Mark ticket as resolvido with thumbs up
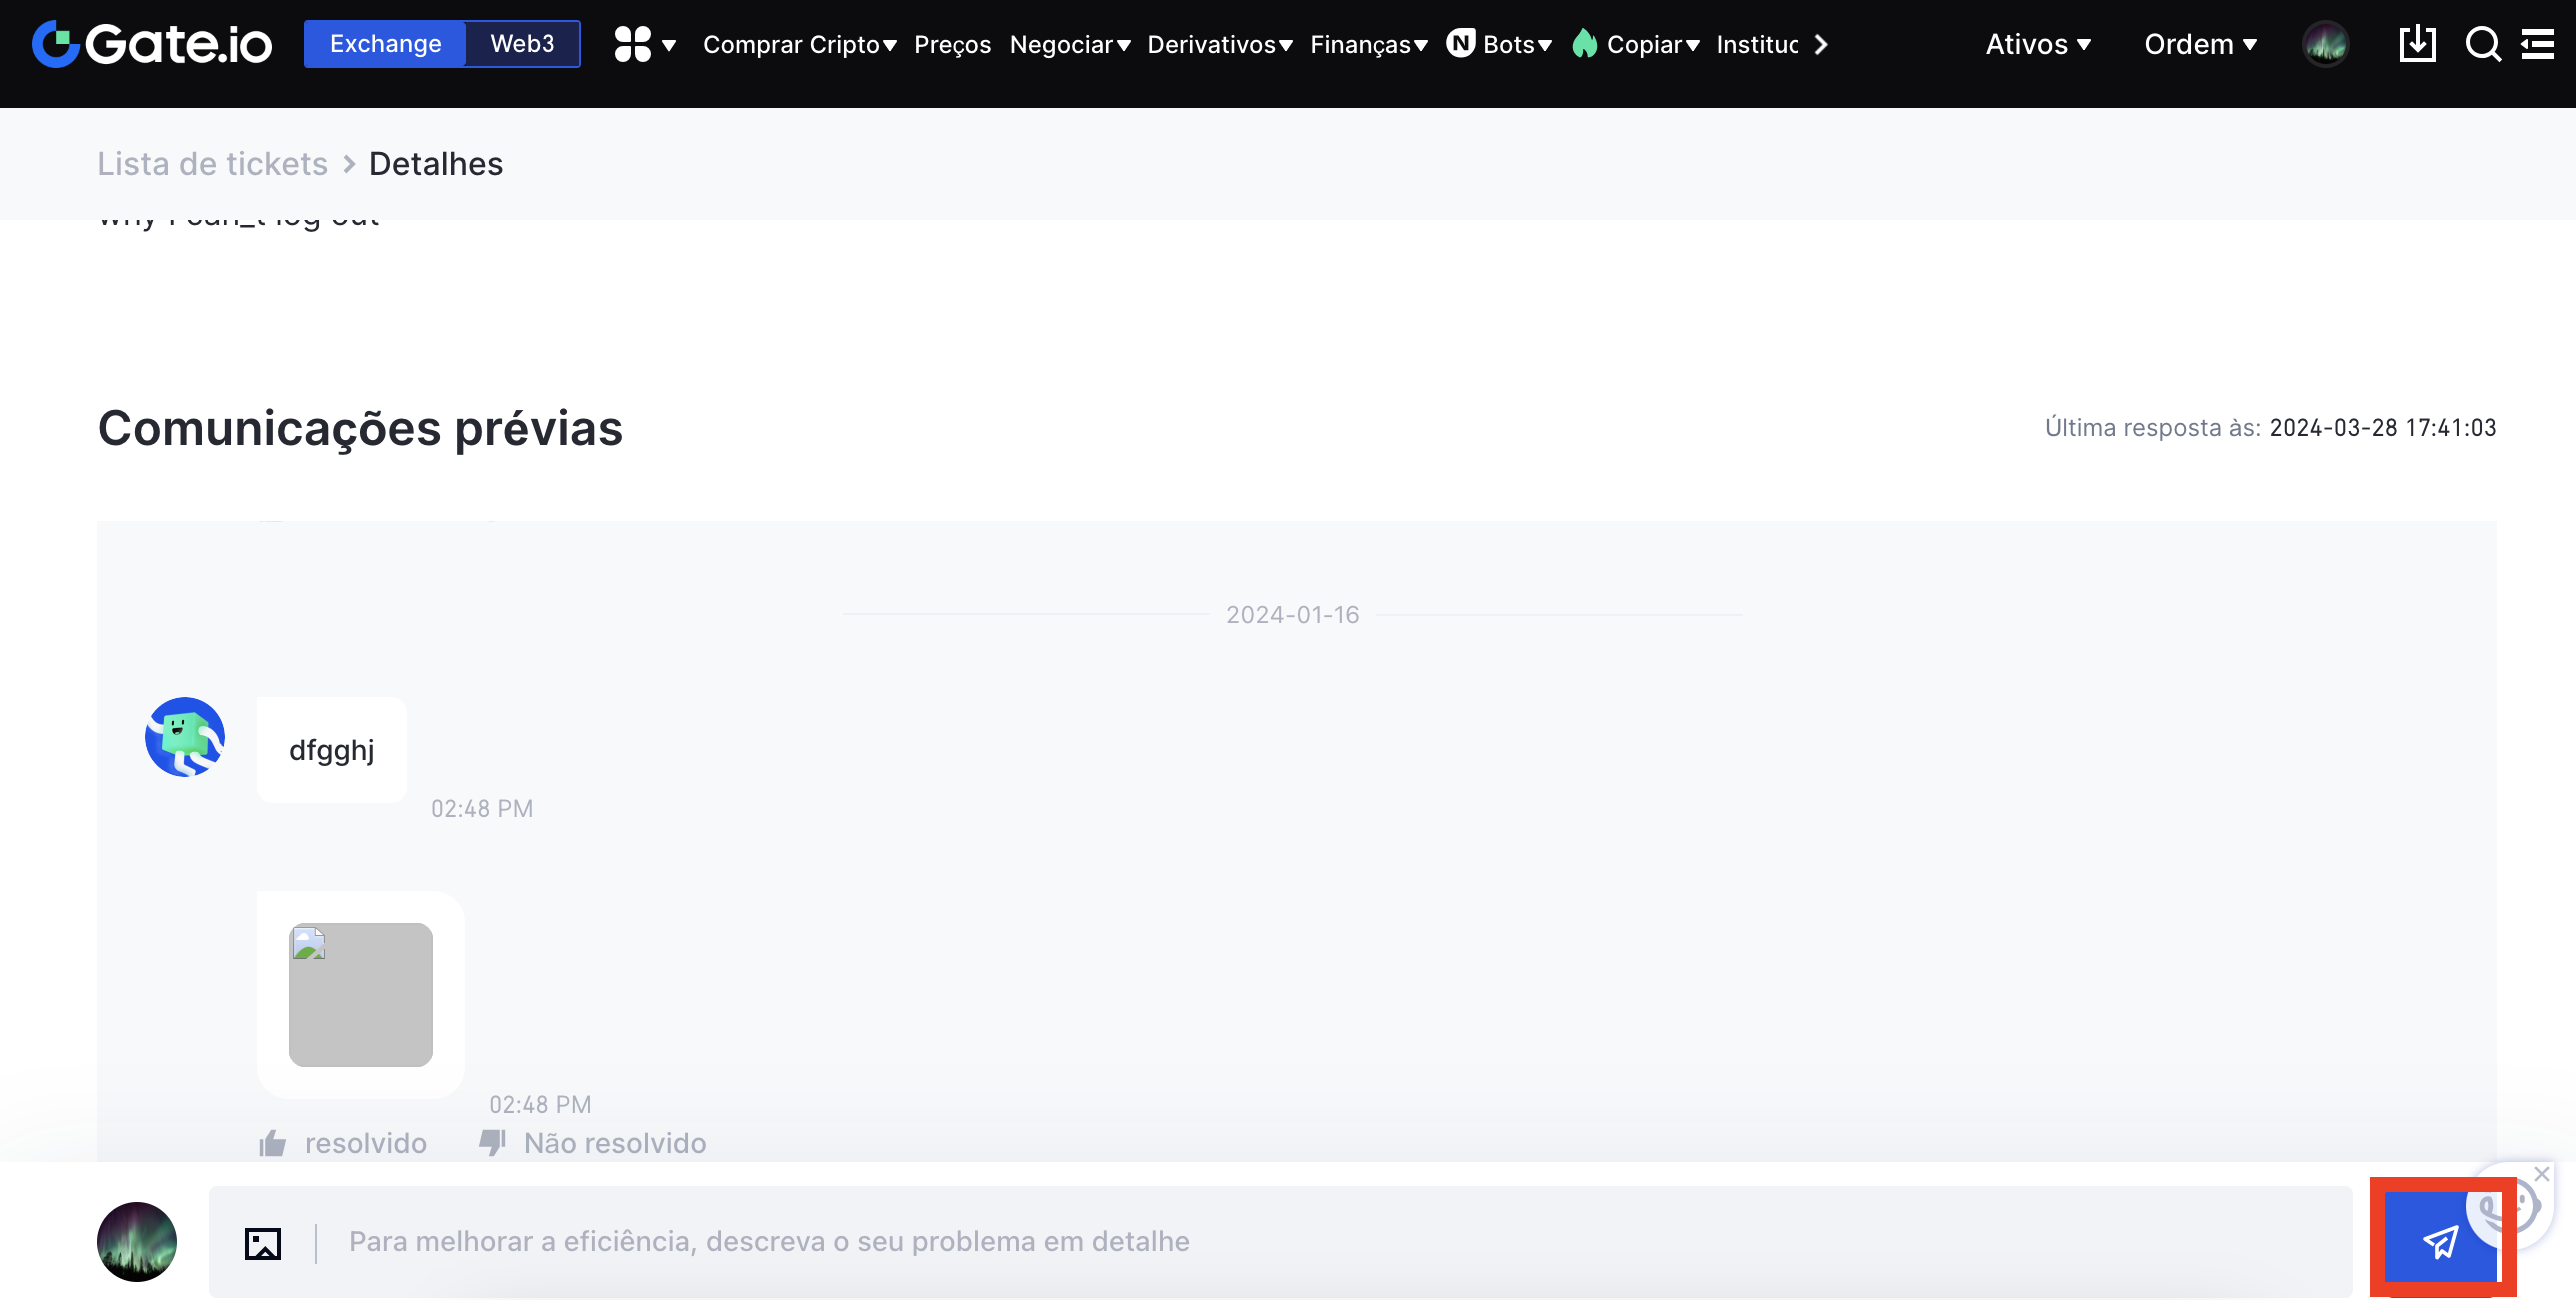Screen dimensions: 2576x1300 pos(343,1143)
